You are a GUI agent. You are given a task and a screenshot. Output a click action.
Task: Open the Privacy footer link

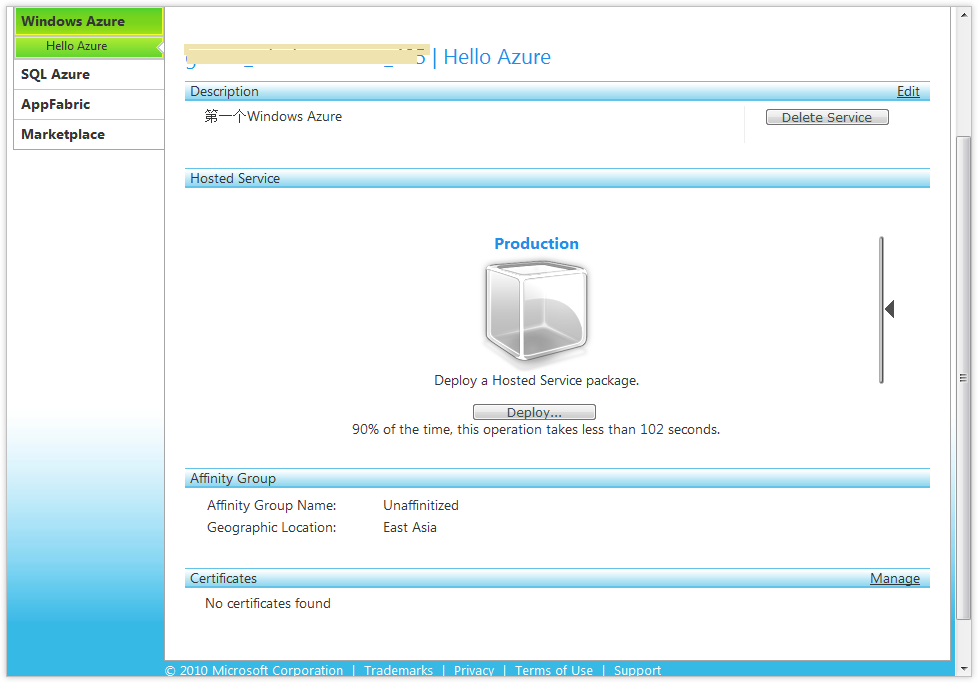(473, 670)
